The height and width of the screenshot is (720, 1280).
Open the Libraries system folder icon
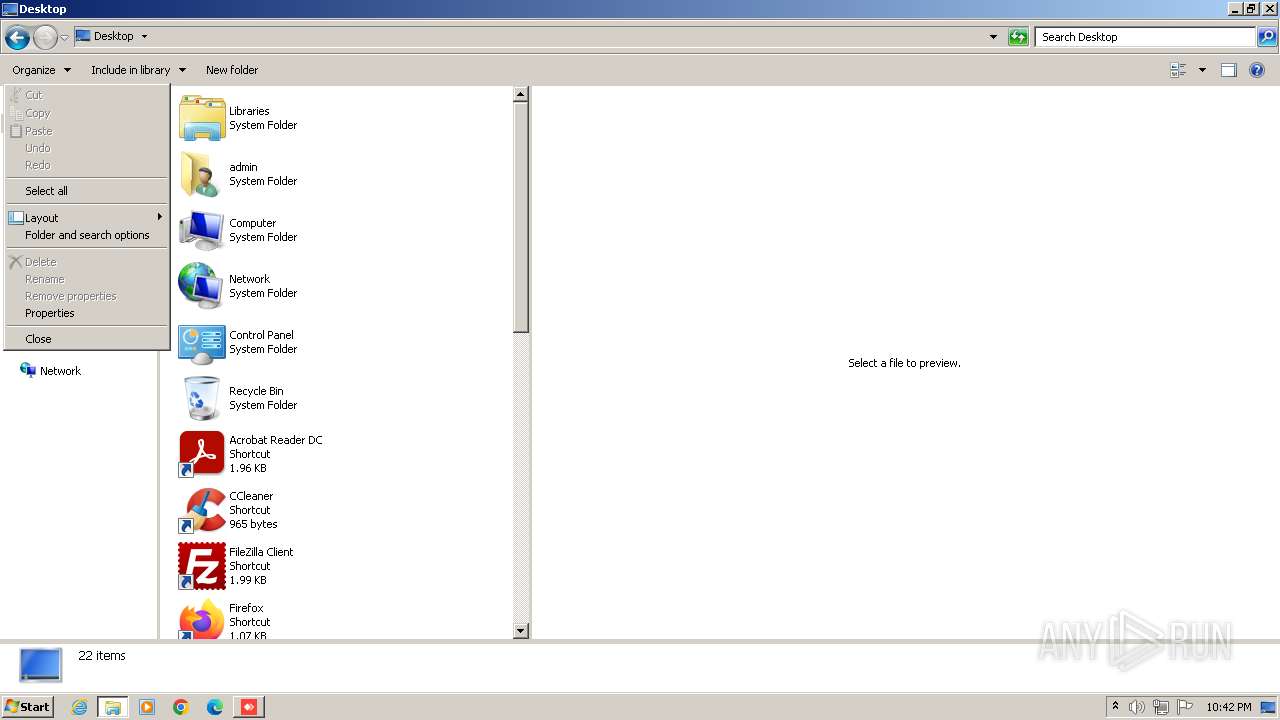(202, 118)
